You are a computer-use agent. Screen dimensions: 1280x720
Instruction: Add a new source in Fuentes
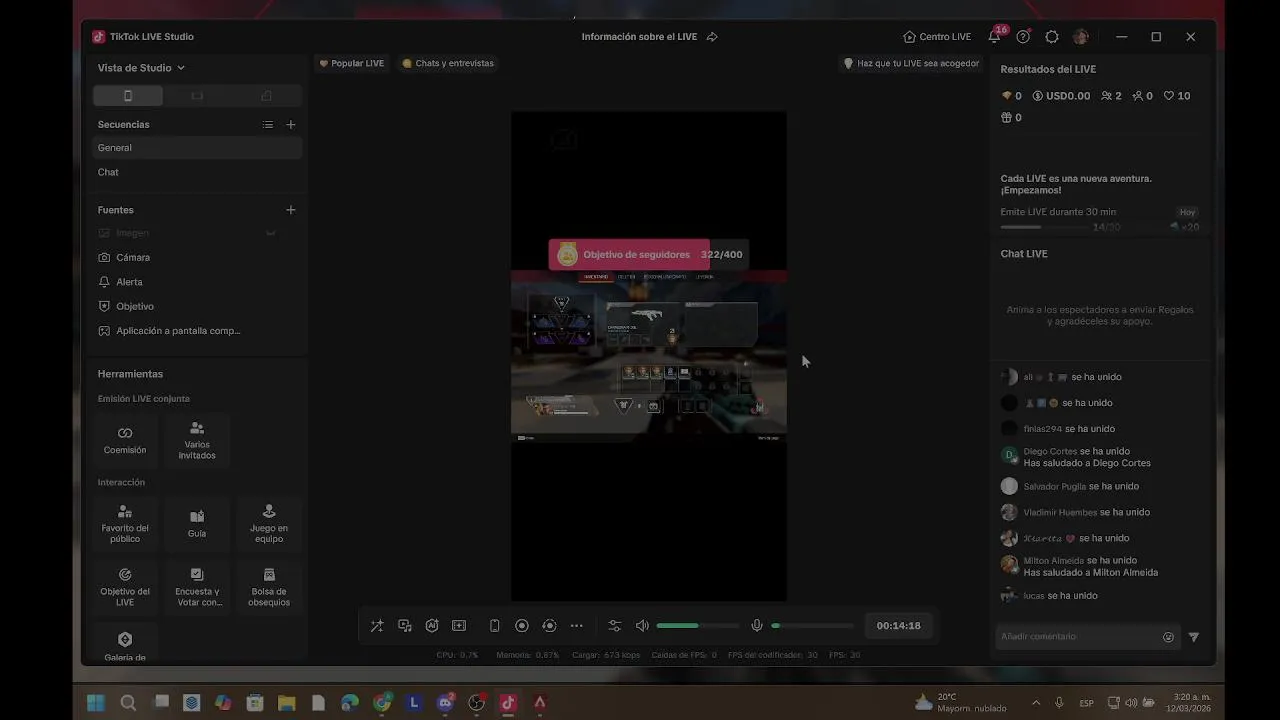(x=291, y=210)
